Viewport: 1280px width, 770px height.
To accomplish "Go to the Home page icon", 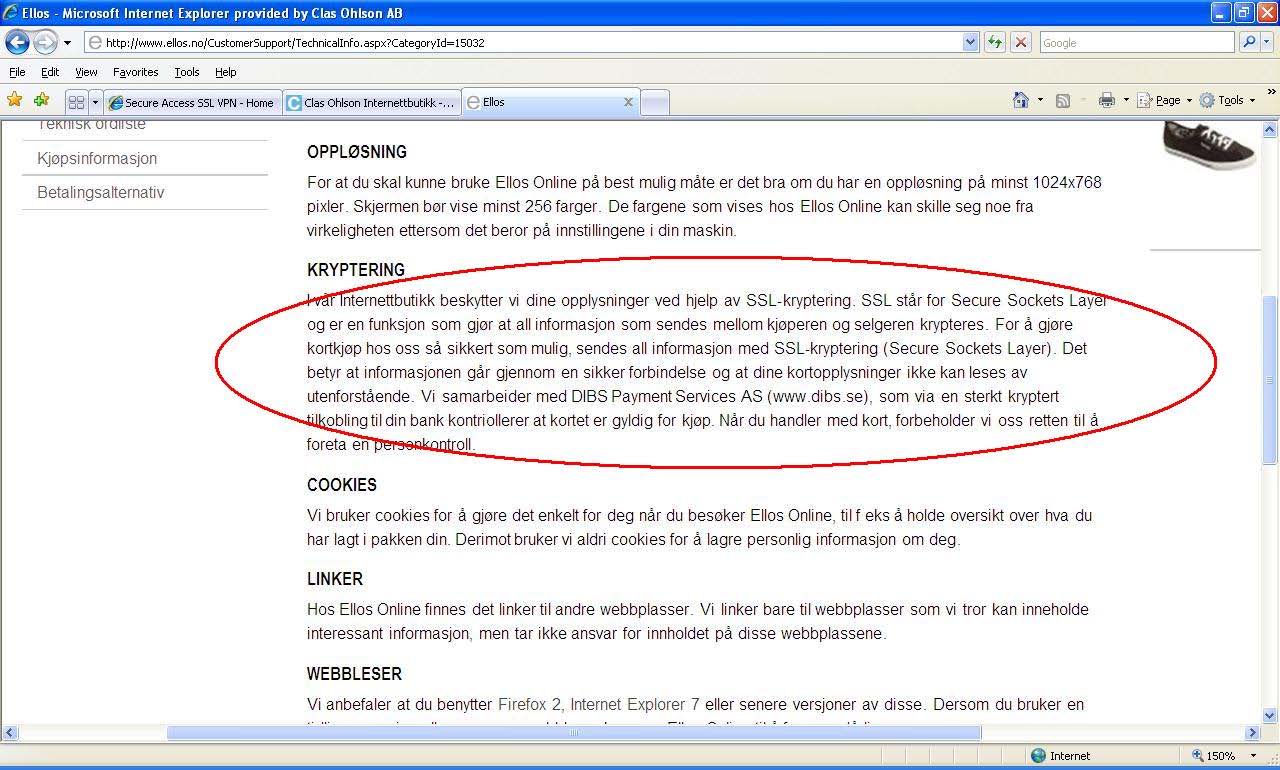I will pyautogui.click(x=1021, y=100).
